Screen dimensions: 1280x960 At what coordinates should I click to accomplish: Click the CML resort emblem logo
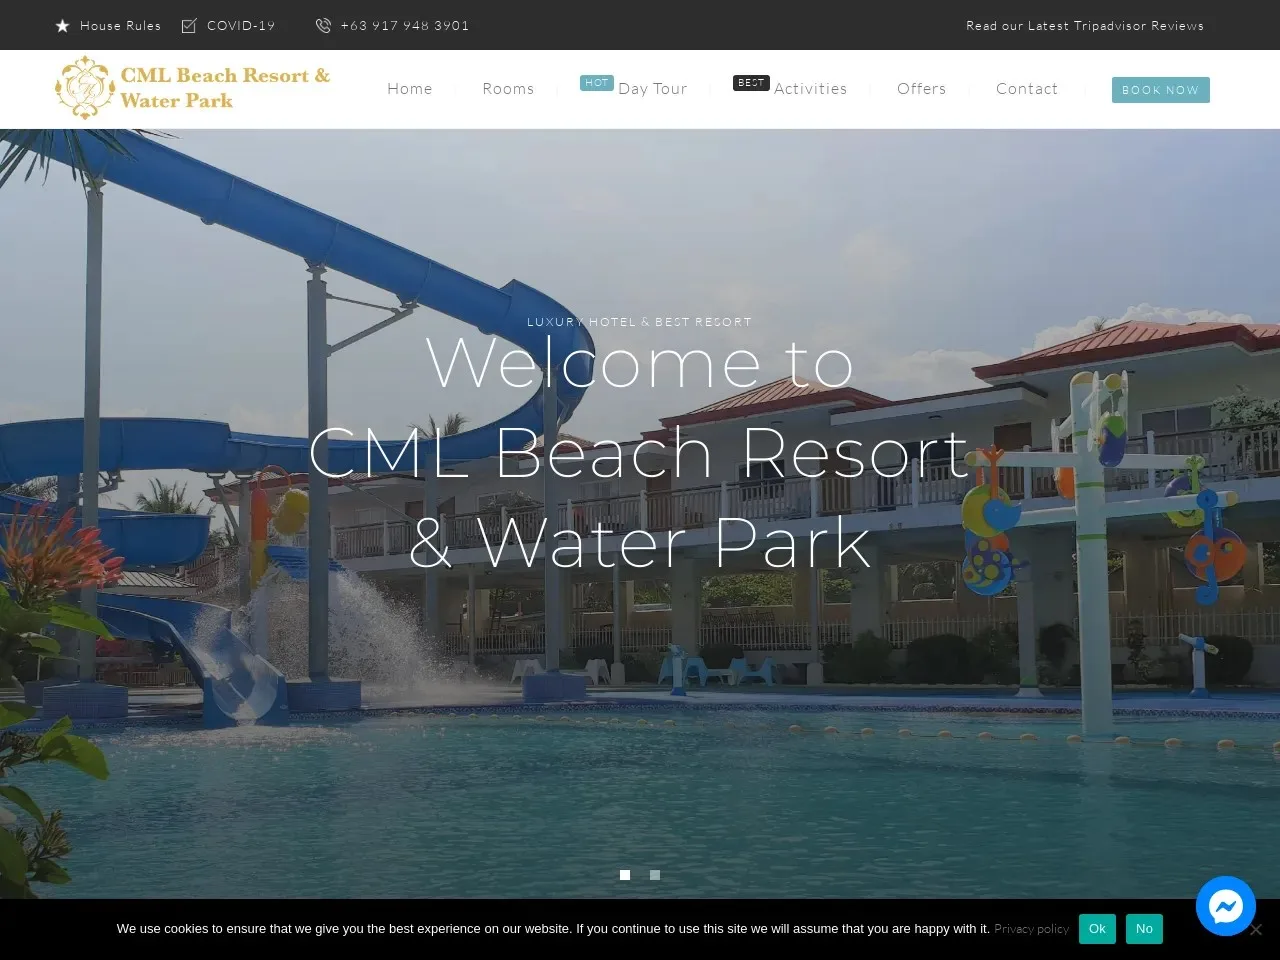(x=85, y=88)
